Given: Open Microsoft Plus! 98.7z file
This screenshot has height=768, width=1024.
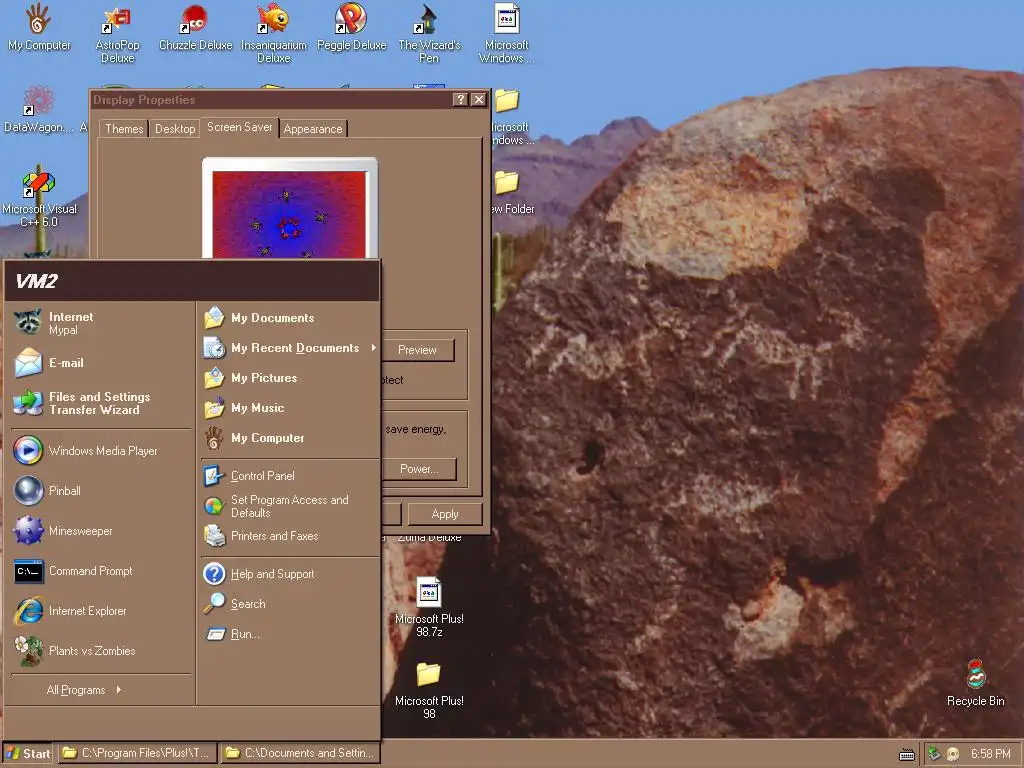Looking at the screenshot, I should pyautogui.click(x=429, y=607).
